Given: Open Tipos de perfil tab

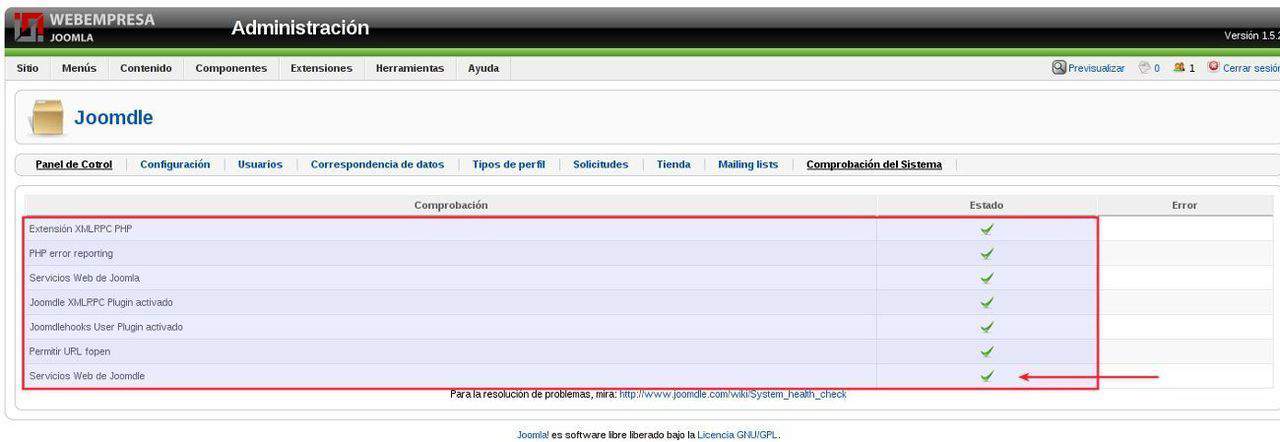Looking at the screenshot, I should [x=508, y=164].
